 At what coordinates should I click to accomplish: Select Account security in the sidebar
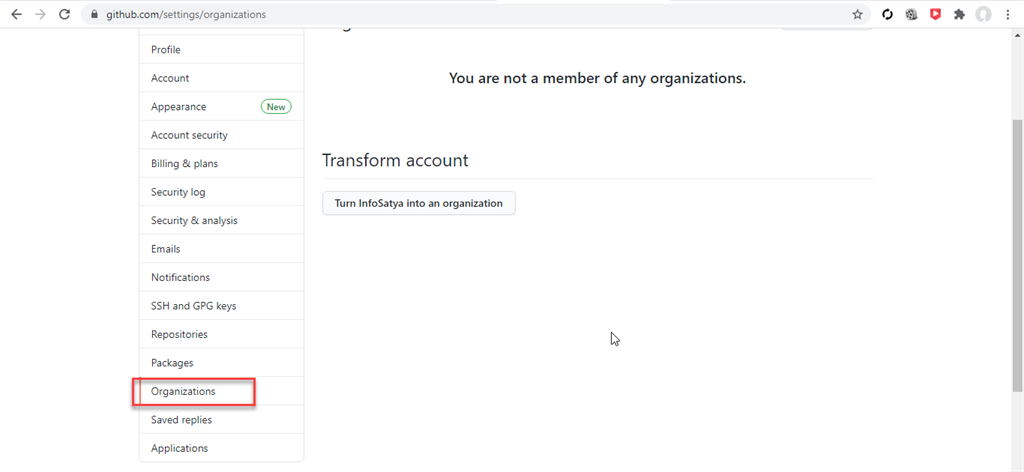189,135
